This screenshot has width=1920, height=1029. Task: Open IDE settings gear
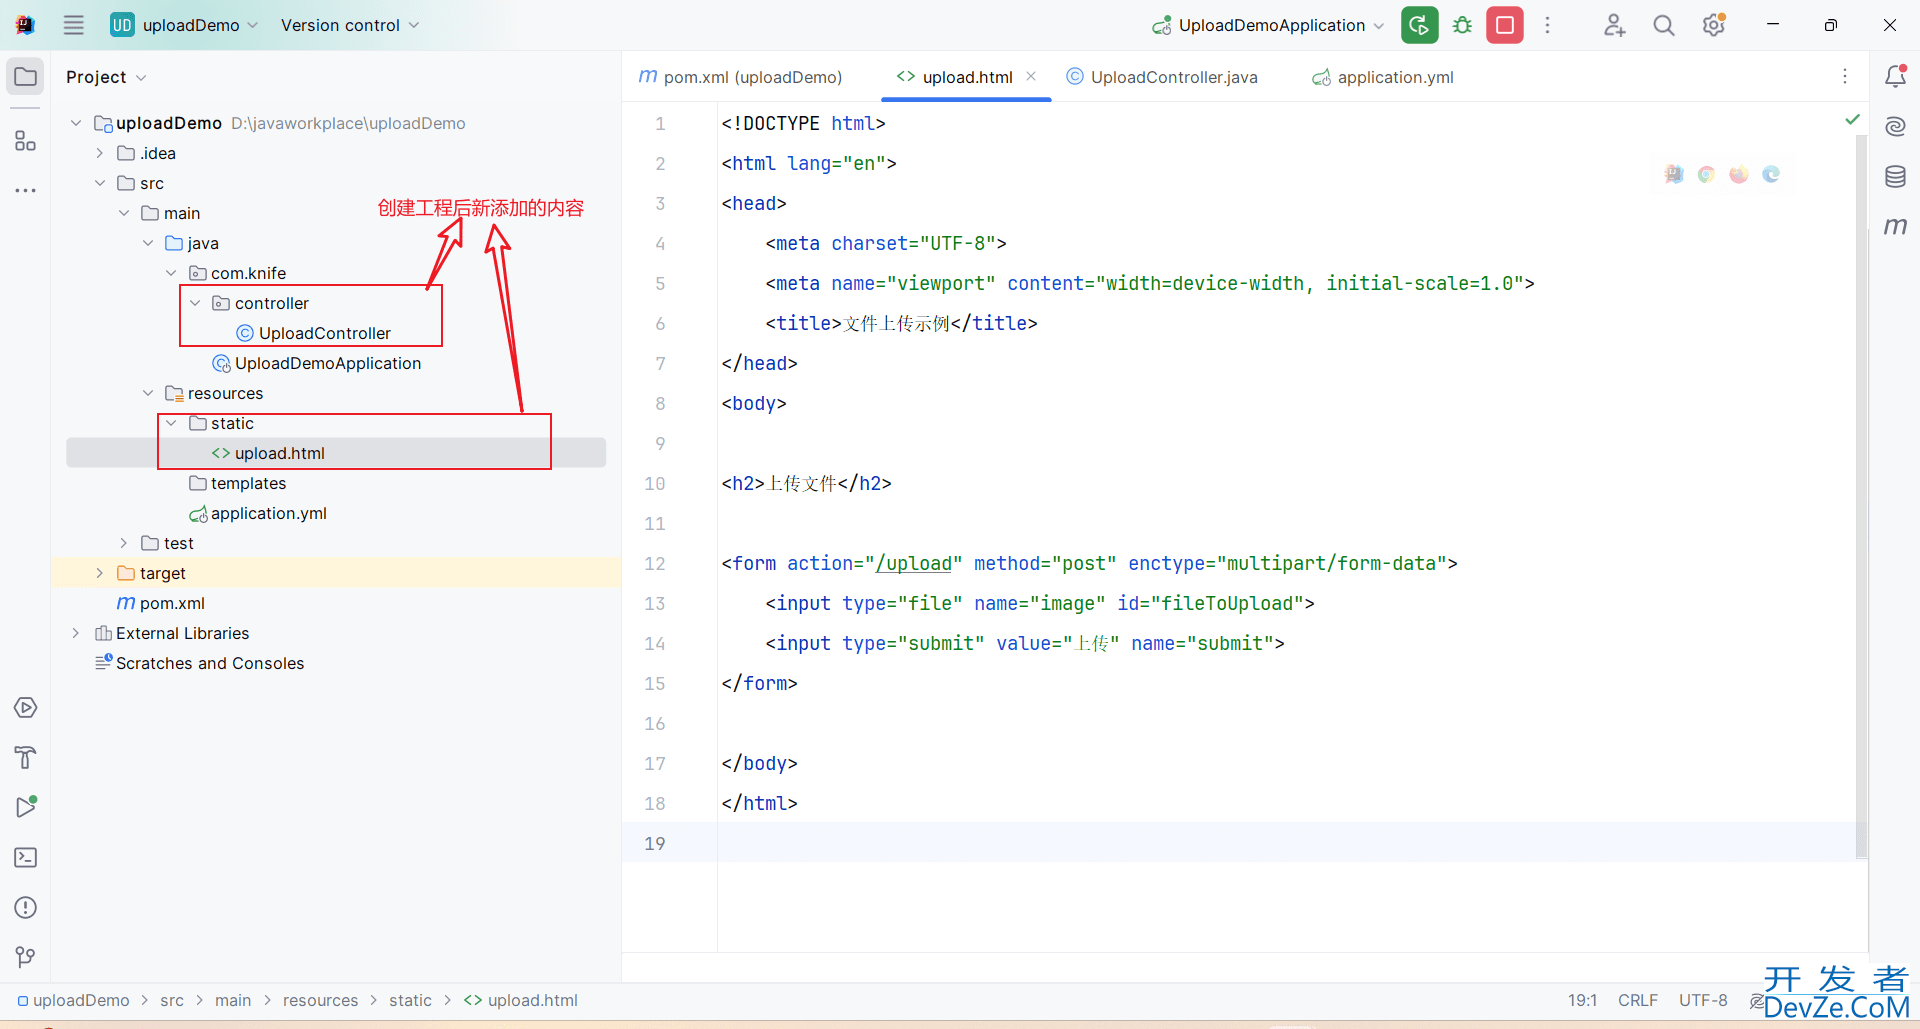[1714, 25]
